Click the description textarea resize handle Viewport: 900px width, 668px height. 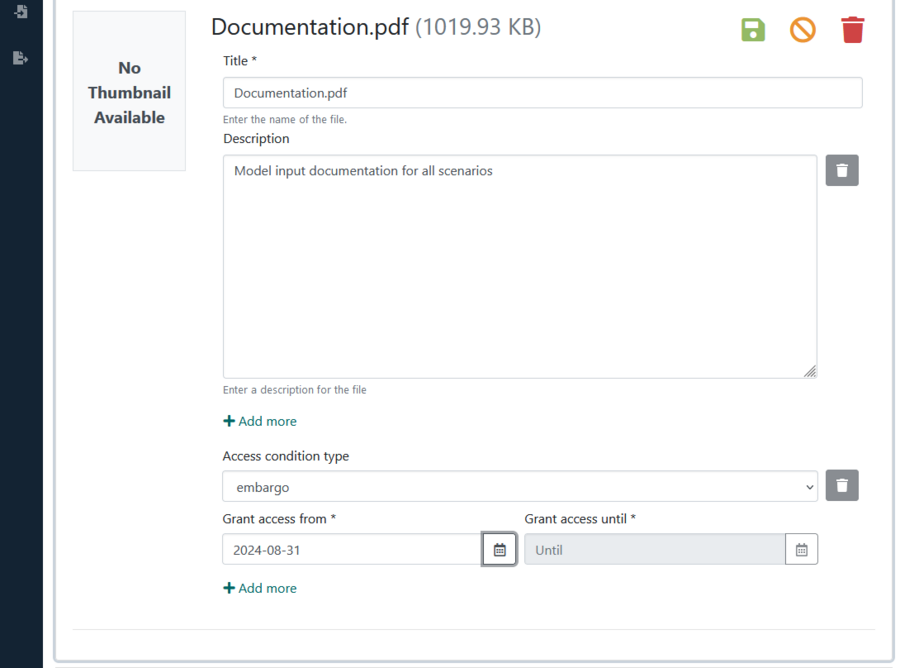[x=810, y=371]
